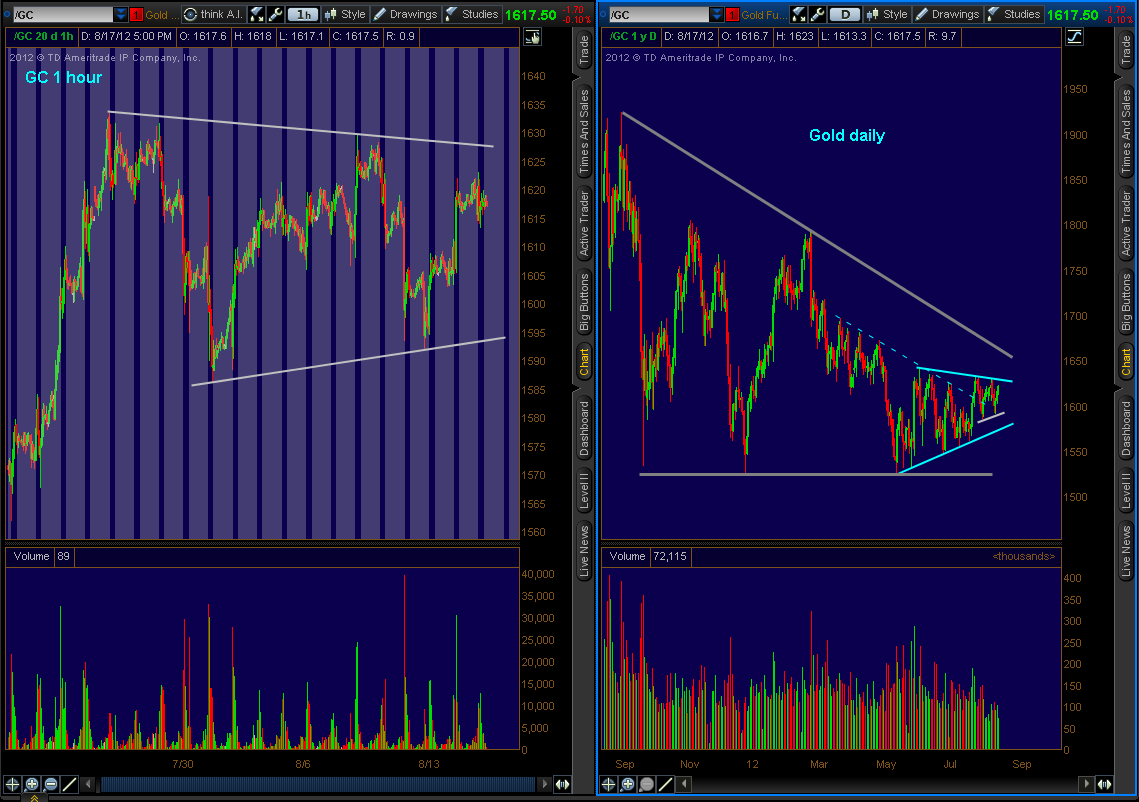
Task: Click the D timeframe button on right chart
Action: (x=845, y=14)
